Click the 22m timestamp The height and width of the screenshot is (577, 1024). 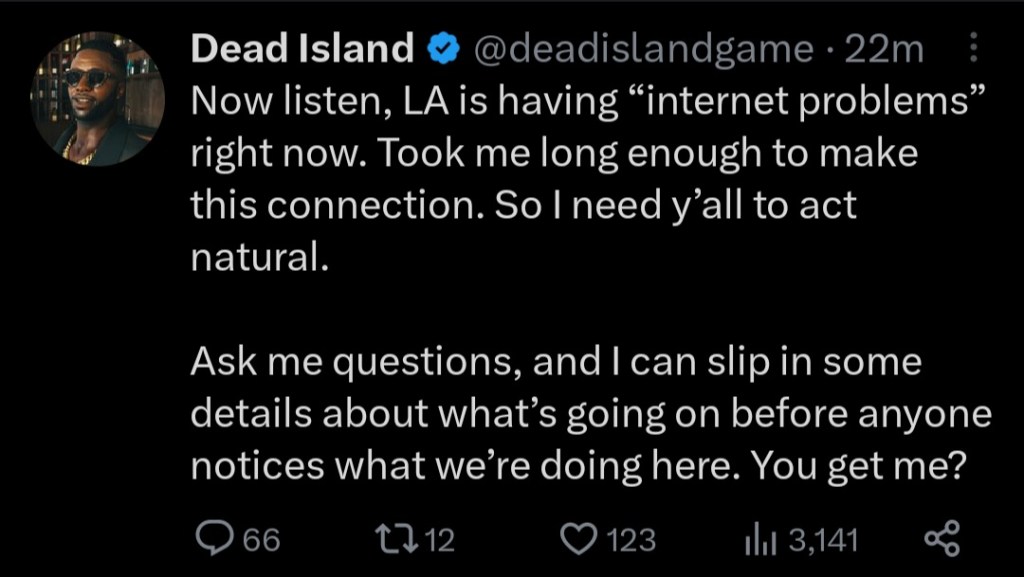click(885, 49)
